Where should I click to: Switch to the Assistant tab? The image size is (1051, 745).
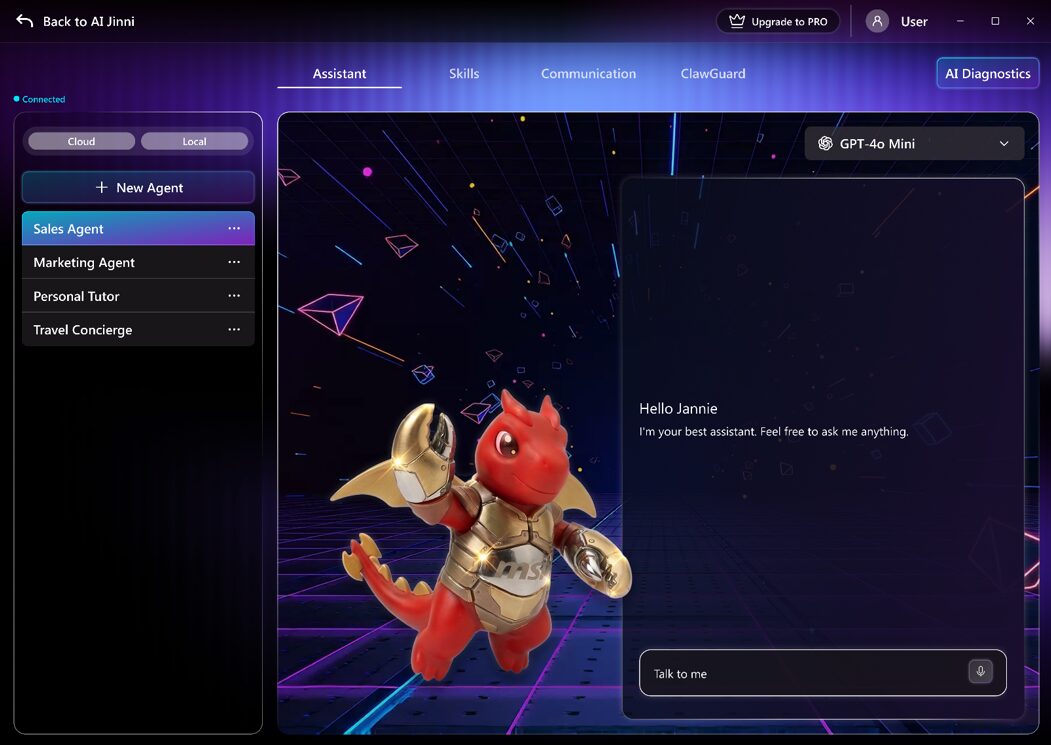click(x=339, y=74)
